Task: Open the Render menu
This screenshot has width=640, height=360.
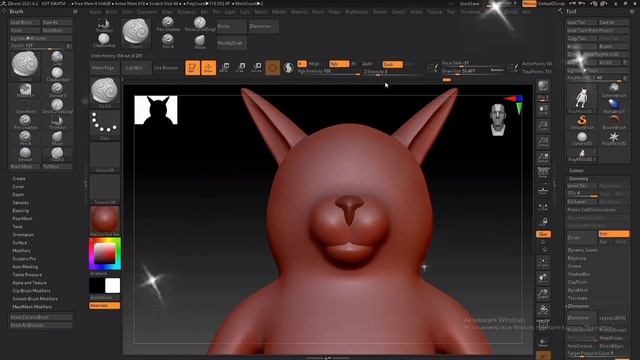Action: coord(380,12)
